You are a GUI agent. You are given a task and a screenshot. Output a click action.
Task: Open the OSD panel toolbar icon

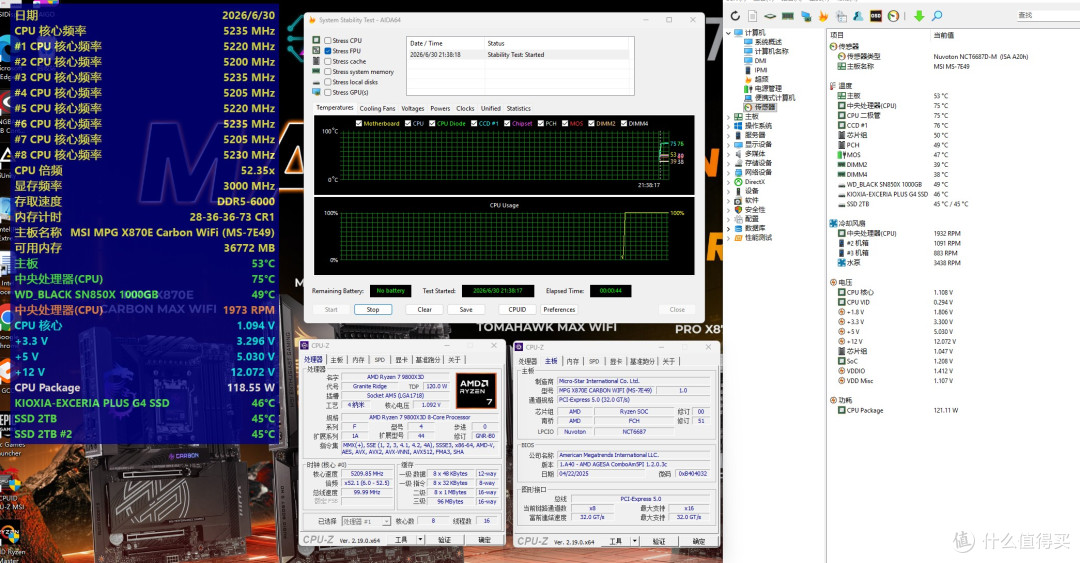[875, 16]
